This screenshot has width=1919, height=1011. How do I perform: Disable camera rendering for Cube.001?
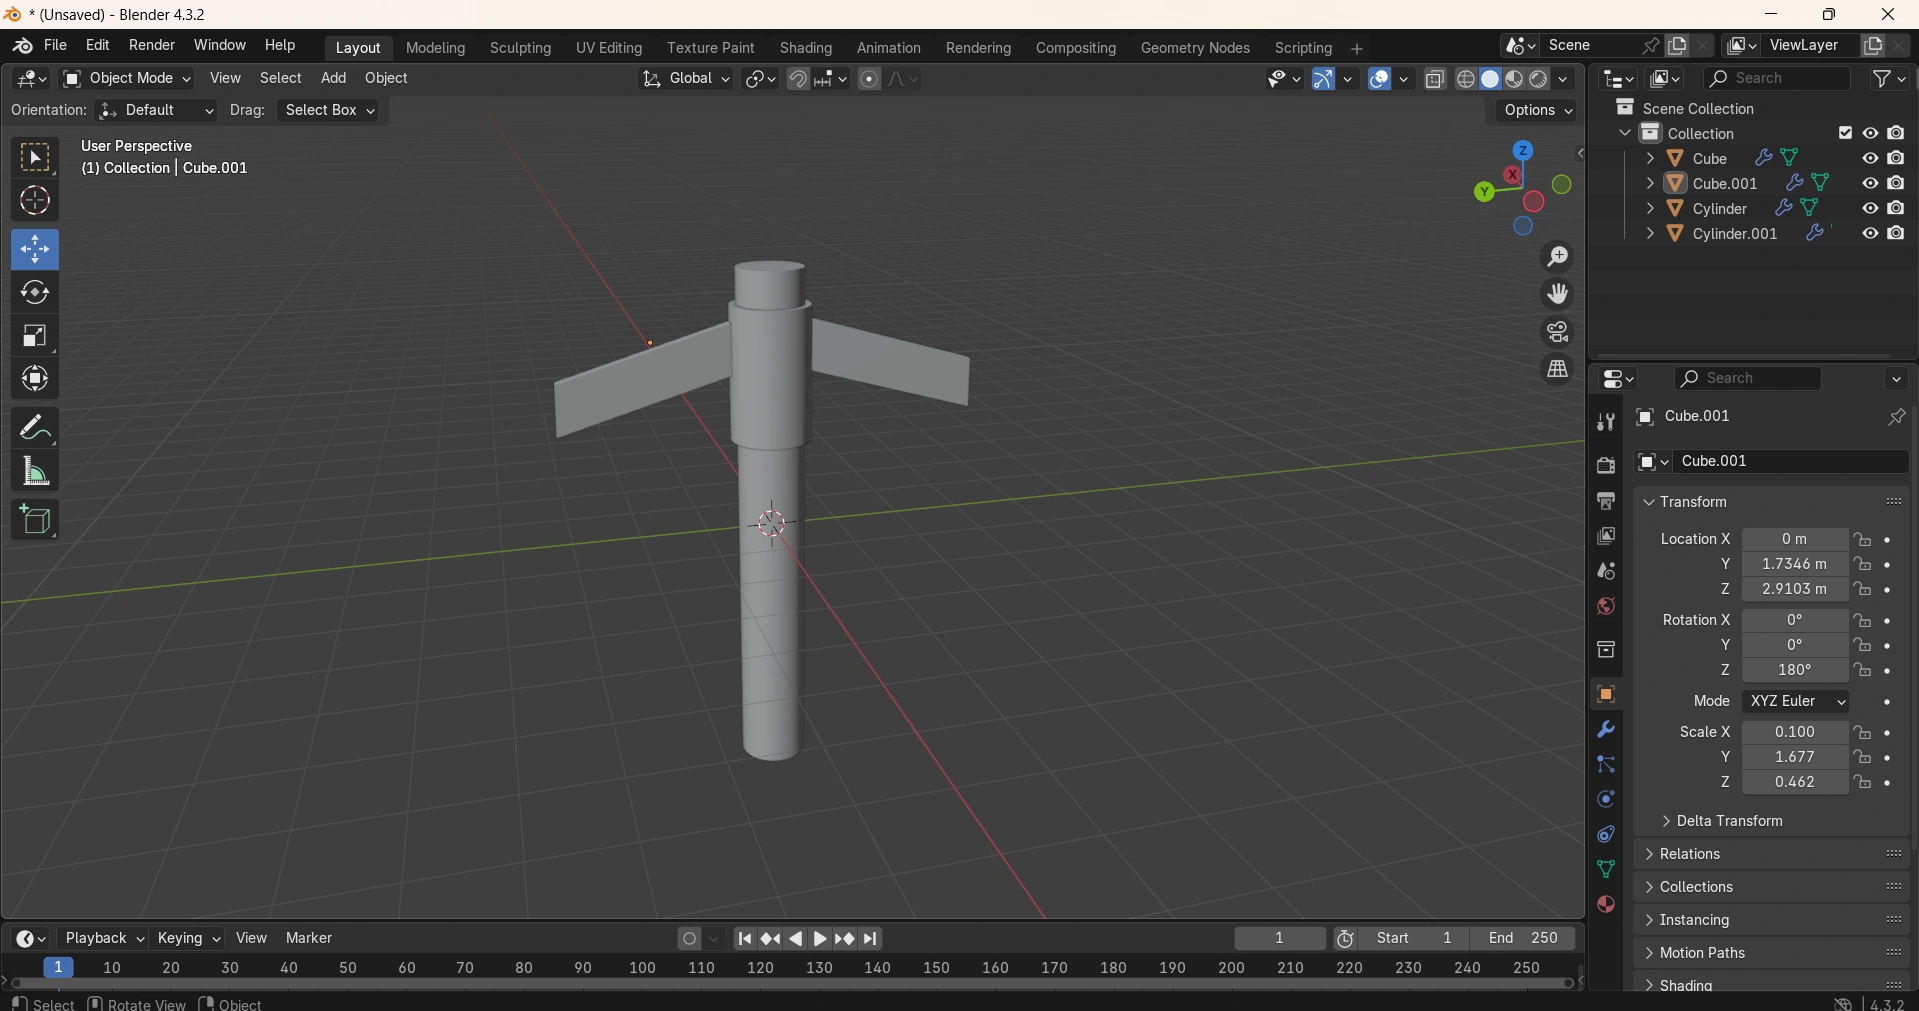pos(1897,183)
